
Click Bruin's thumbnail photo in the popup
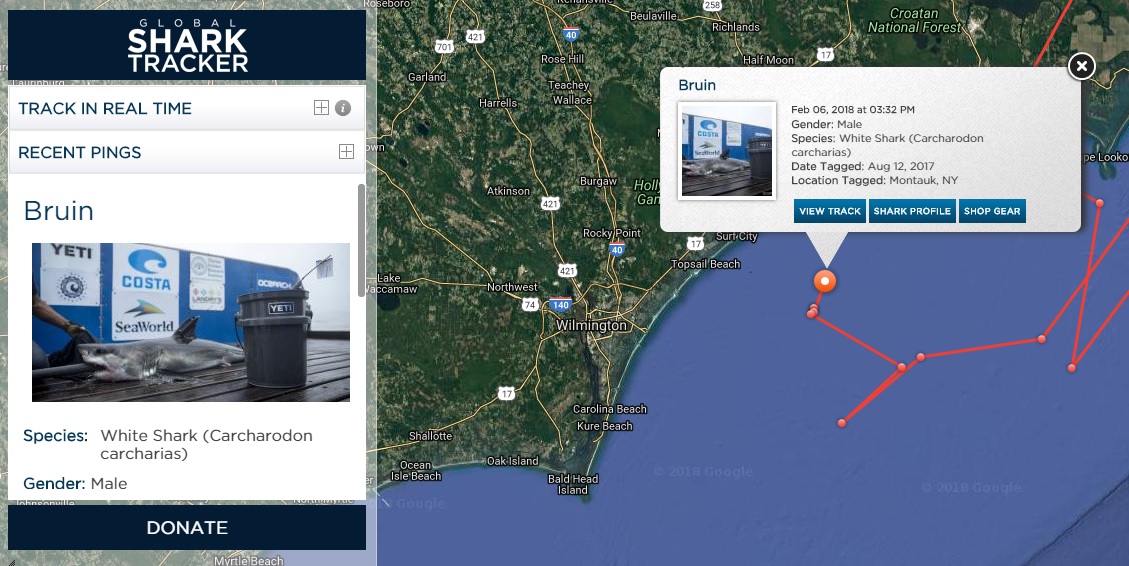727,151
